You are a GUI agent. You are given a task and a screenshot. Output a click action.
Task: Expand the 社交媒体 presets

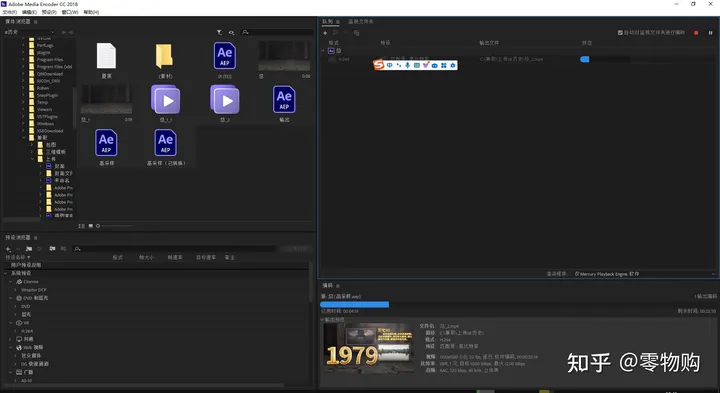tap(15, 355)
